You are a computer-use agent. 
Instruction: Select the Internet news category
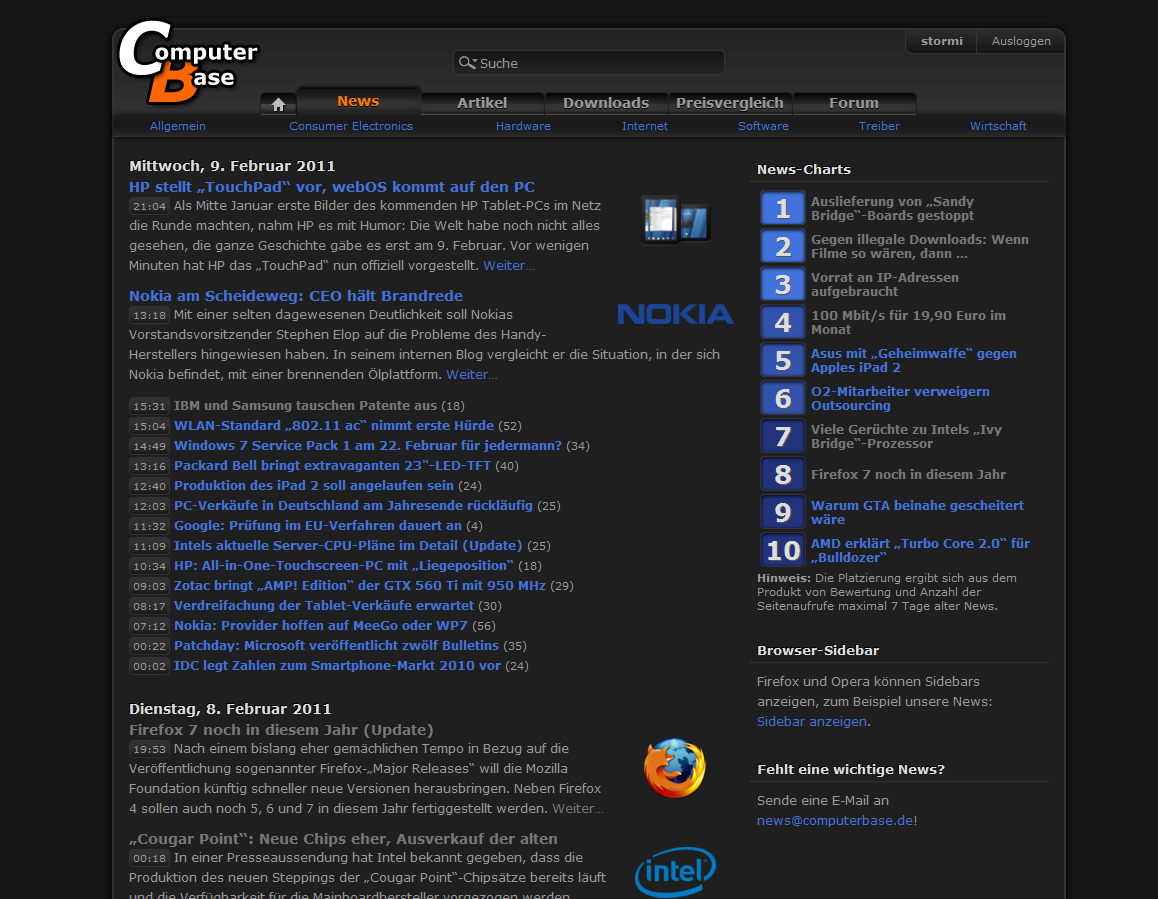[645, 126]
